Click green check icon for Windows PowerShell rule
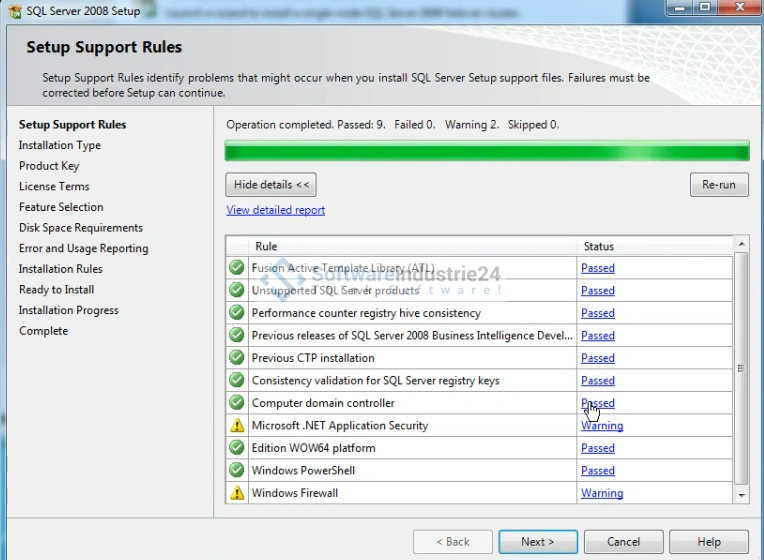 (x=237, y=470)
